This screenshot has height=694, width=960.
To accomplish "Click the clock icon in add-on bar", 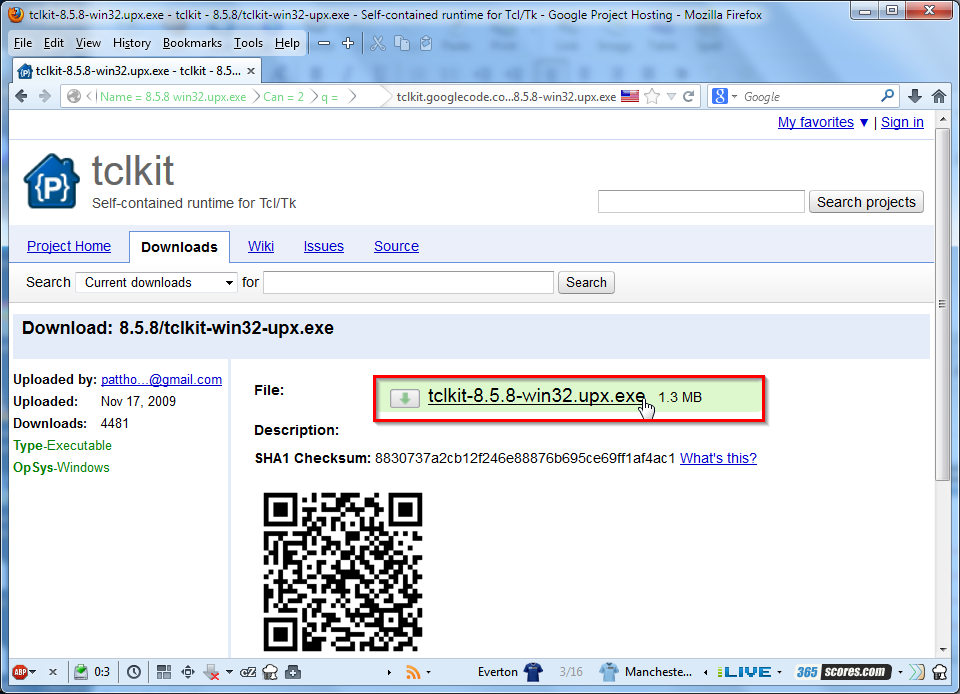I will (x=134, y=672).
